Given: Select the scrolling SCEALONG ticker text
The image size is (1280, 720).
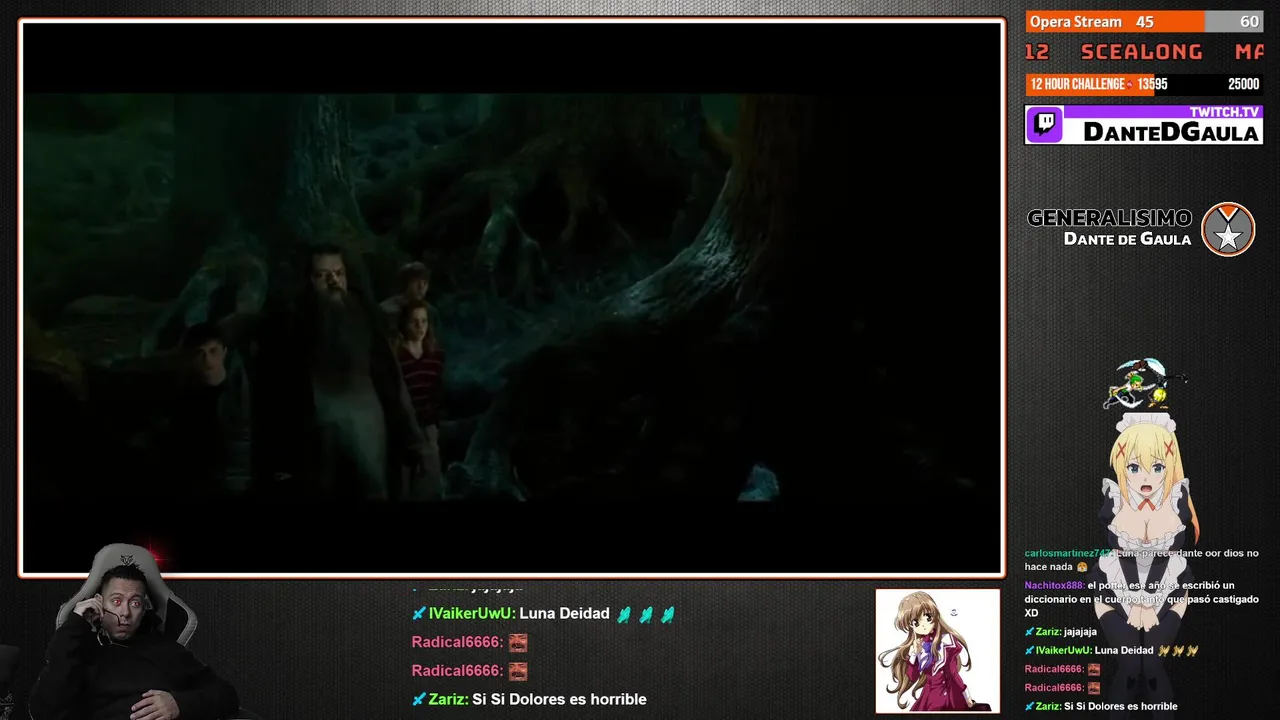Looking at the screenshot, I should 1143,52.
